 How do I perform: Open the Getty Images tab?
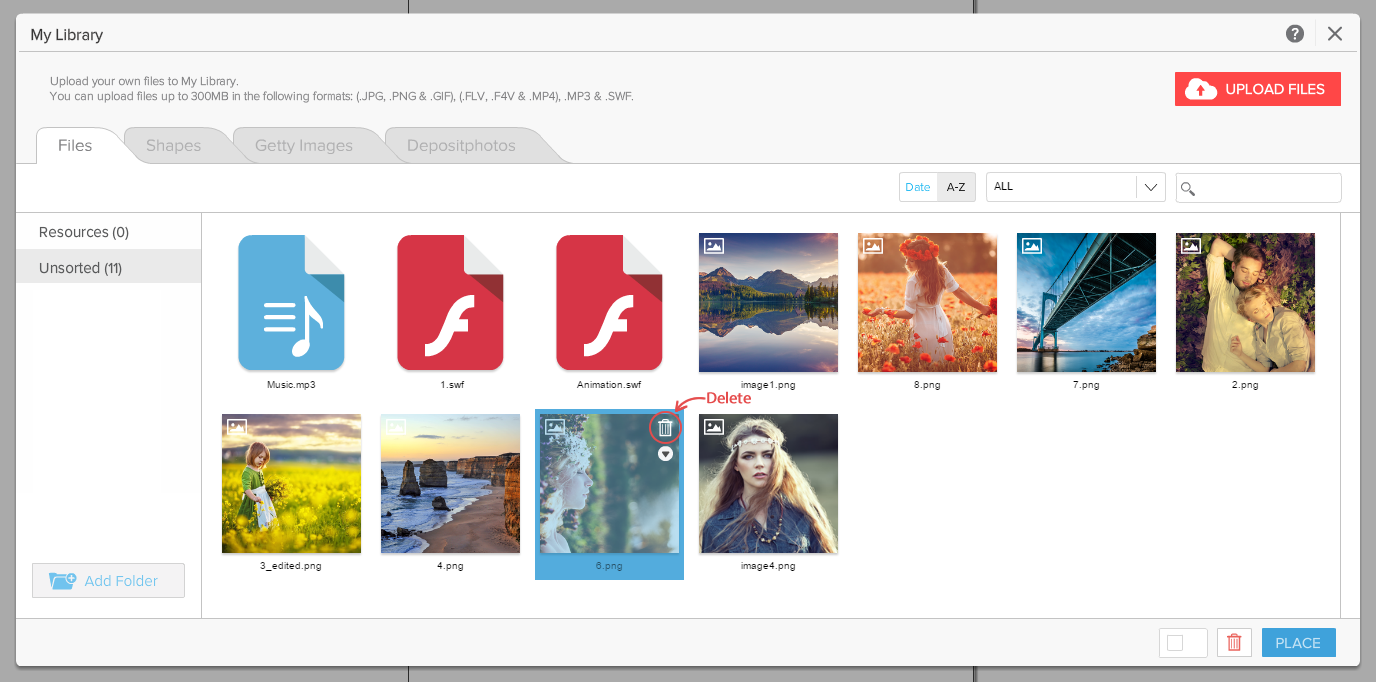[x=304, y=146]
